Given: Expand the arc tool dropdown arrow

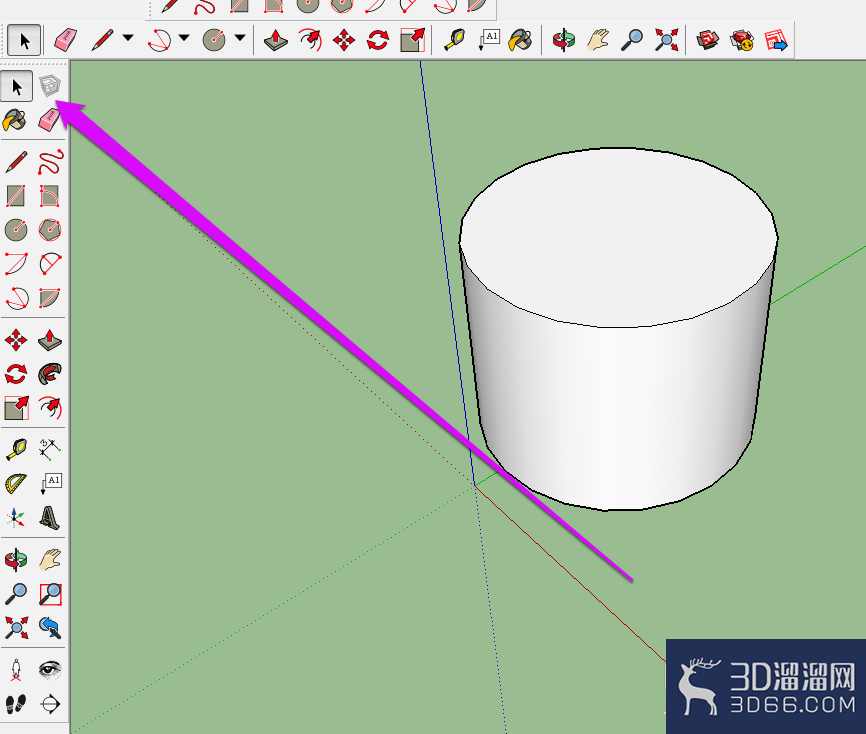Looking at the screenshot, I should pos(184,38).
